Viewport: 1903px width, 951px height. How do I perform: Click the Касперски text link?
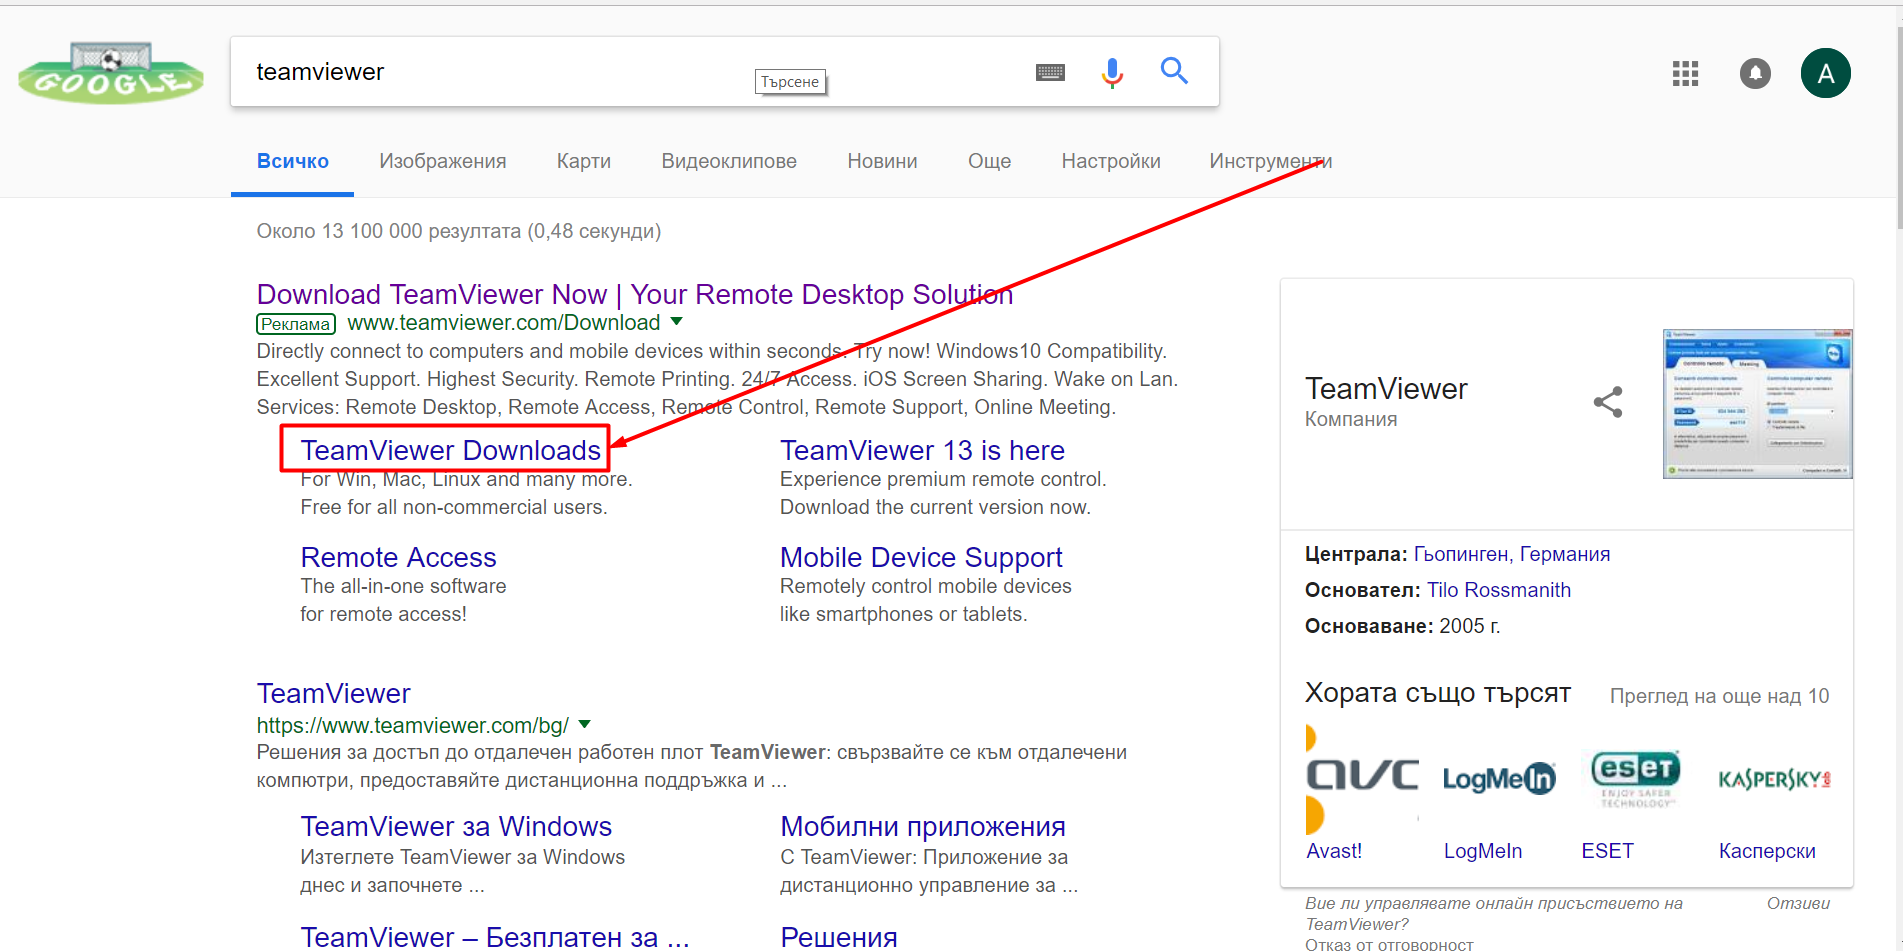1767,851
